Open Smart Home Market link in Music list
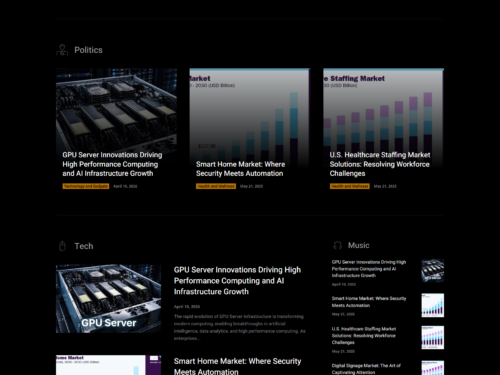 (x=369, y=302)
